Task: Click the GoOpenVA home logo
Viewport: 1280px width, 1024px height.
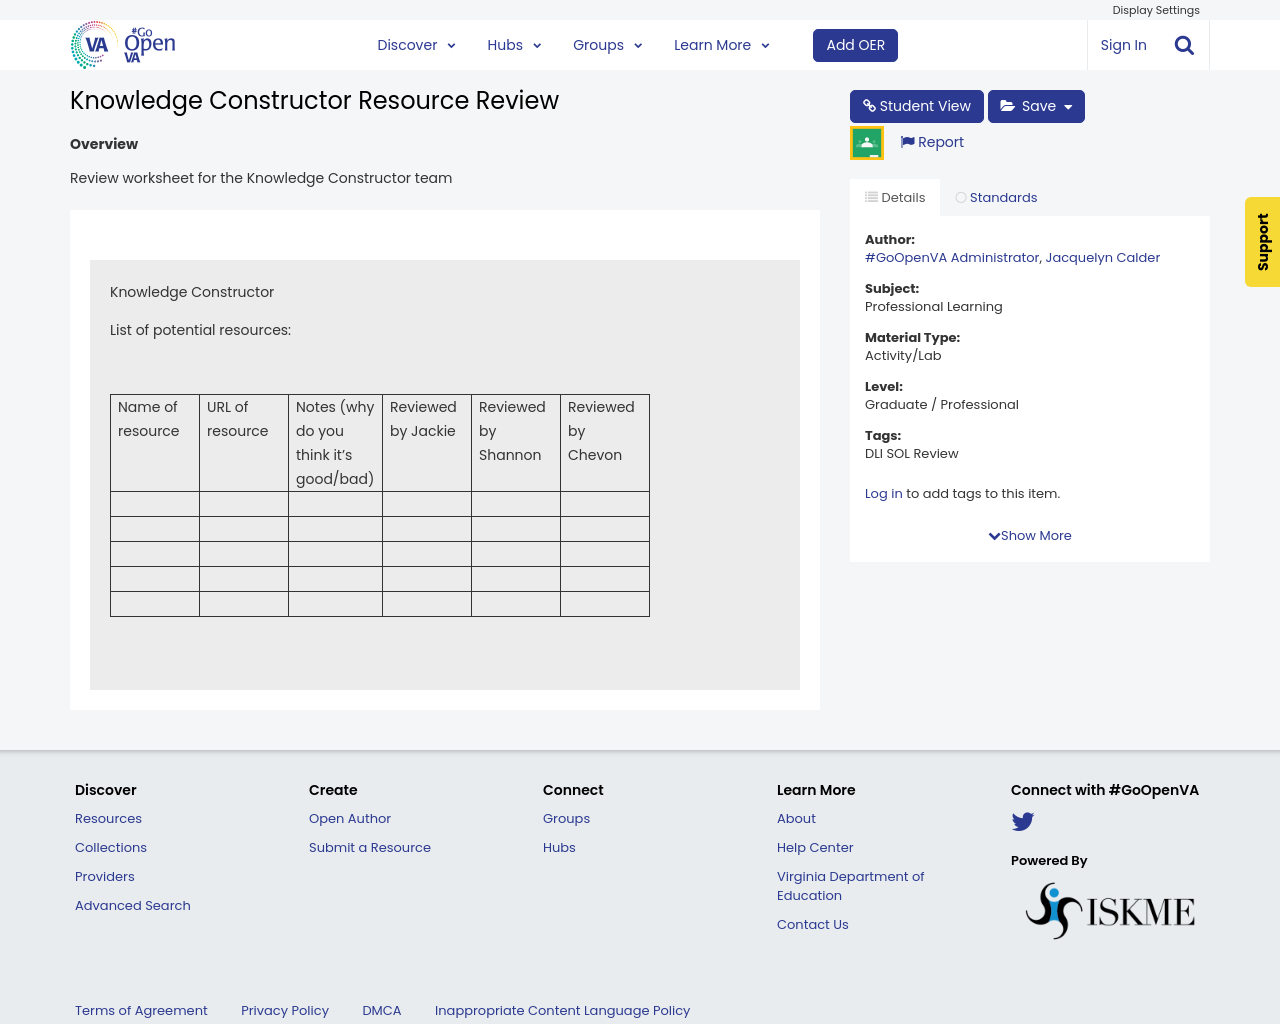Action: click(121, 45)
